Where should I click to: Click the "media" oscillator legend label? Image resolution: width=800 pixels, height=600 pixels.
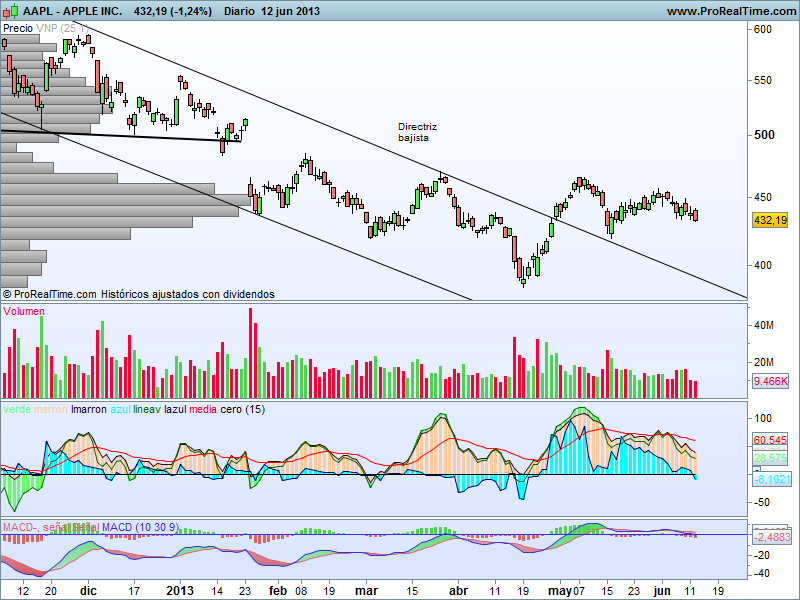[x=203, y=409]
